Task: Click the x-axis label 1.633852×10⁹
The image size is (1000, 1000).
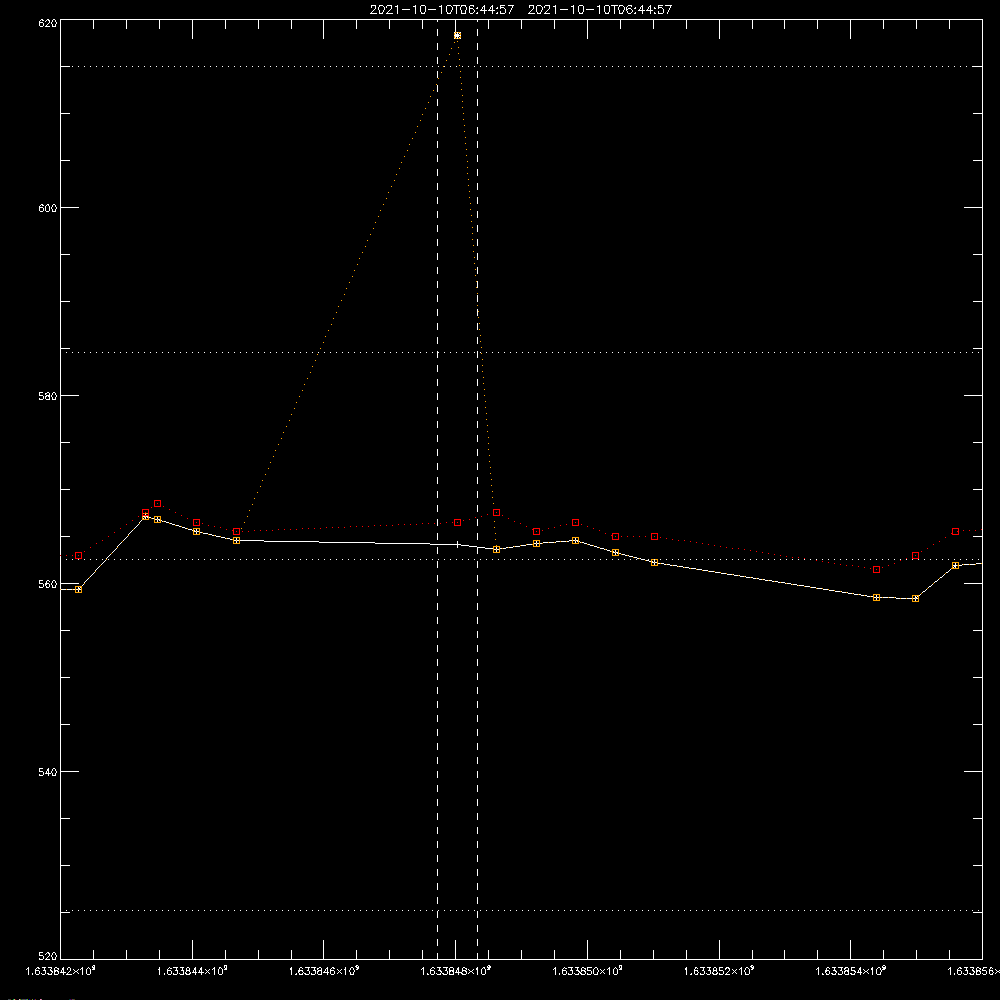Action: click(719, 971)
